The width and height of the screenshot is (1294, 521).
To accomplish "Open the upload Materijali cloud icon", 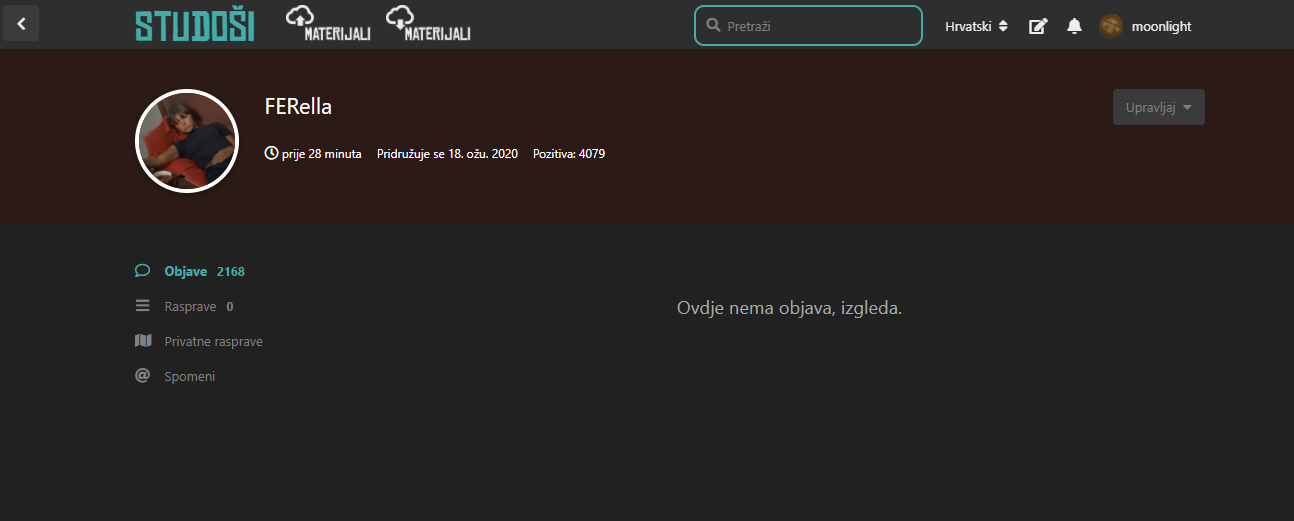I will [x=328, y=24].
